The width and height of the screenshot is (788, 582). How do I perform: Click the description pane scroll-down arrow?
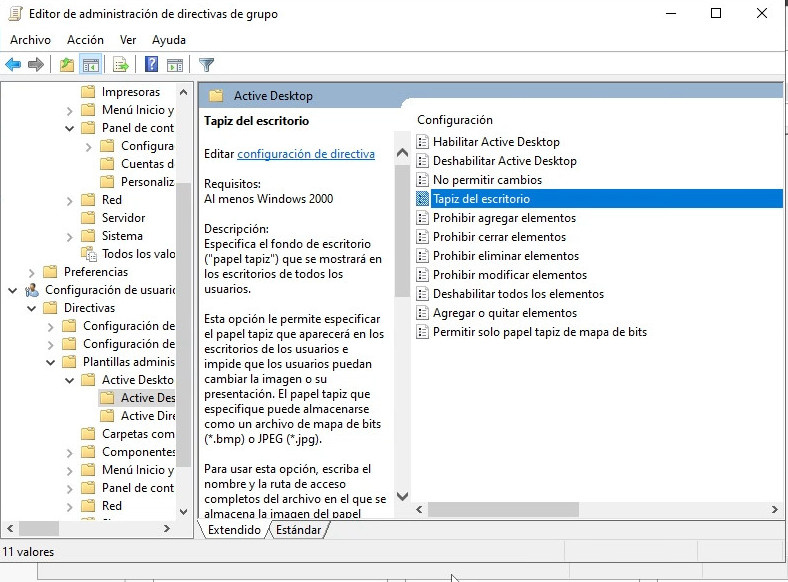click(402, 496)
